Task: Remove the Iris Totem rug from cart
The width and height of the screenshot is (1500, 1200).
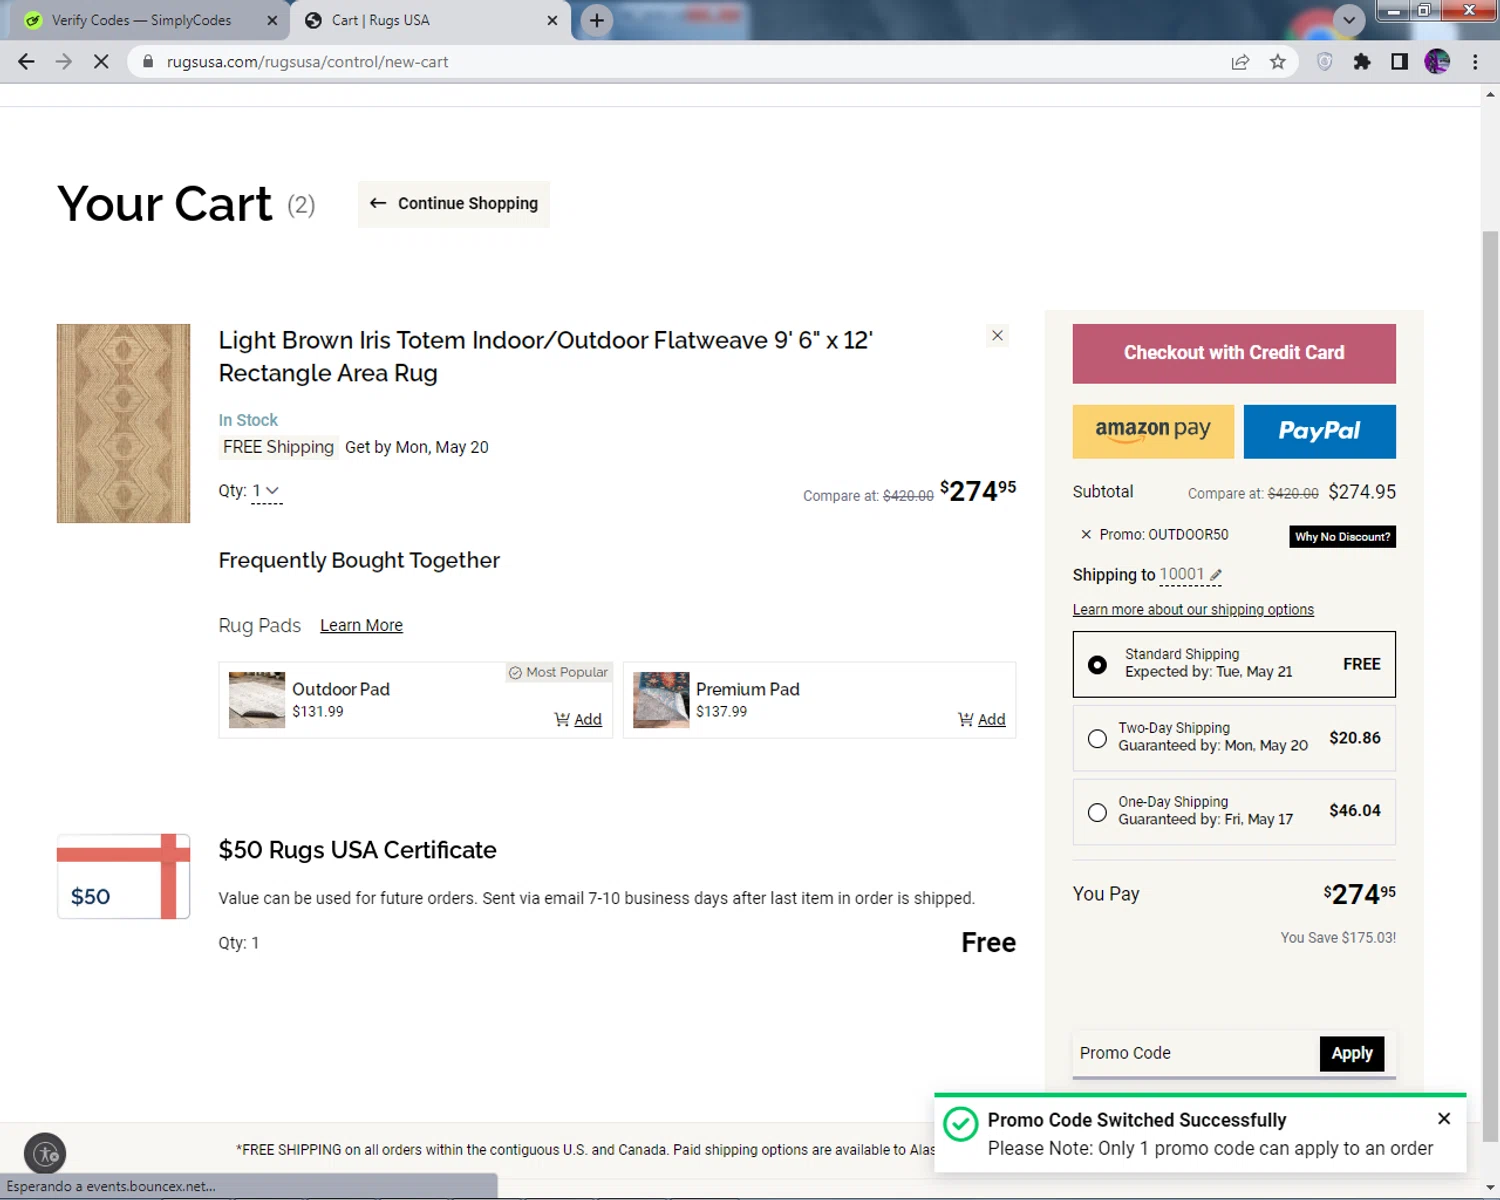Action: click(x=997, y=336)
